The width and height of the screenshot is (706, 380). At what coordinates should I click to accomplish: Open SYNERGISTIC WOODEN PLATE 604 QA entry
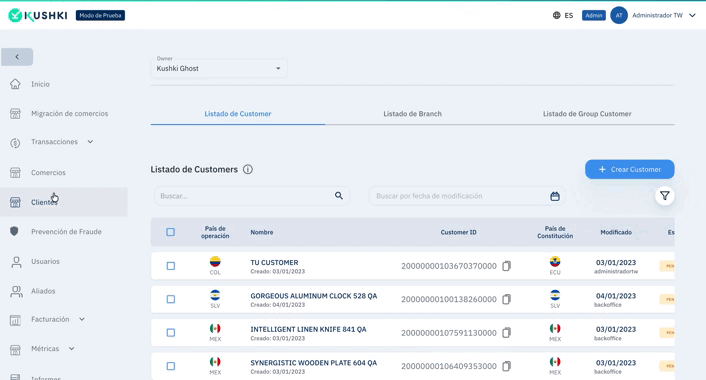[x=314, y=362]
